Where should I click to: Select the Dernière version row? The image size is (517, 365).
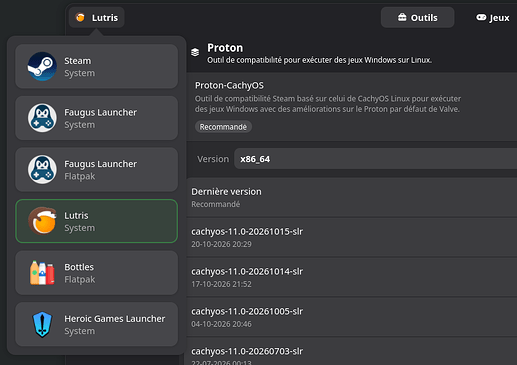coord(352,198)
